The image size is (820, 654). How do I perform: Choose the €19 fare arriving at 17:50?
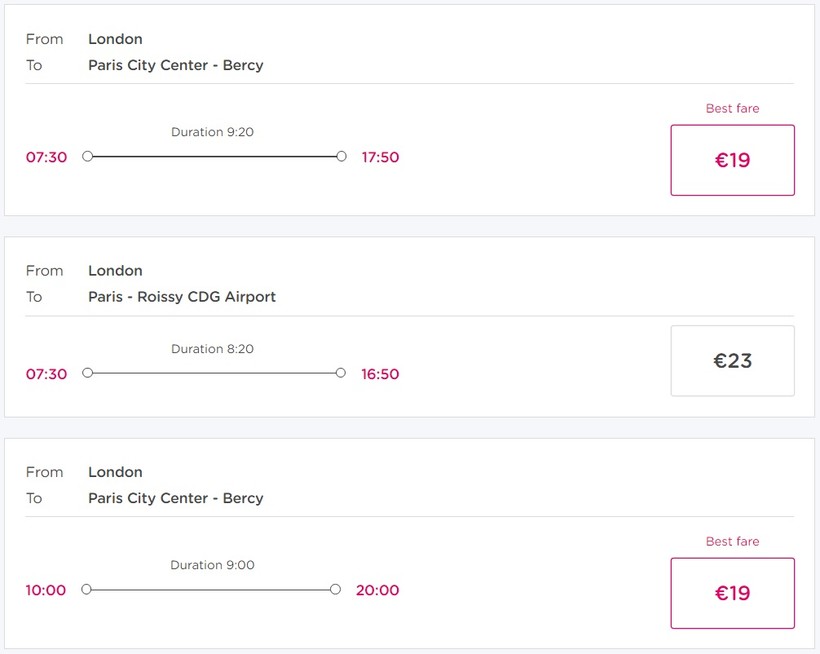pyautogui.click(x=732, y=160)
